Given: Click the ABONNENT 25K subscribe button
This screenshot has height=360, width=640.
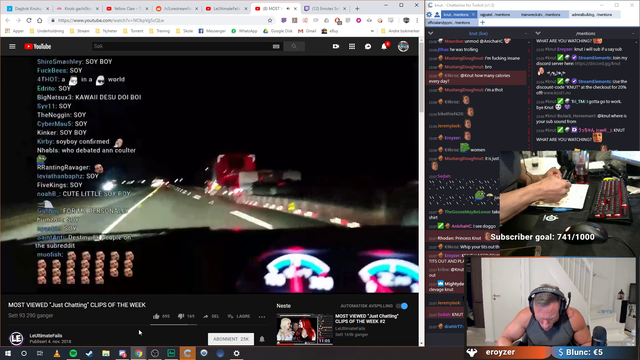Looking at the screenshot, I should coord(231,339).
